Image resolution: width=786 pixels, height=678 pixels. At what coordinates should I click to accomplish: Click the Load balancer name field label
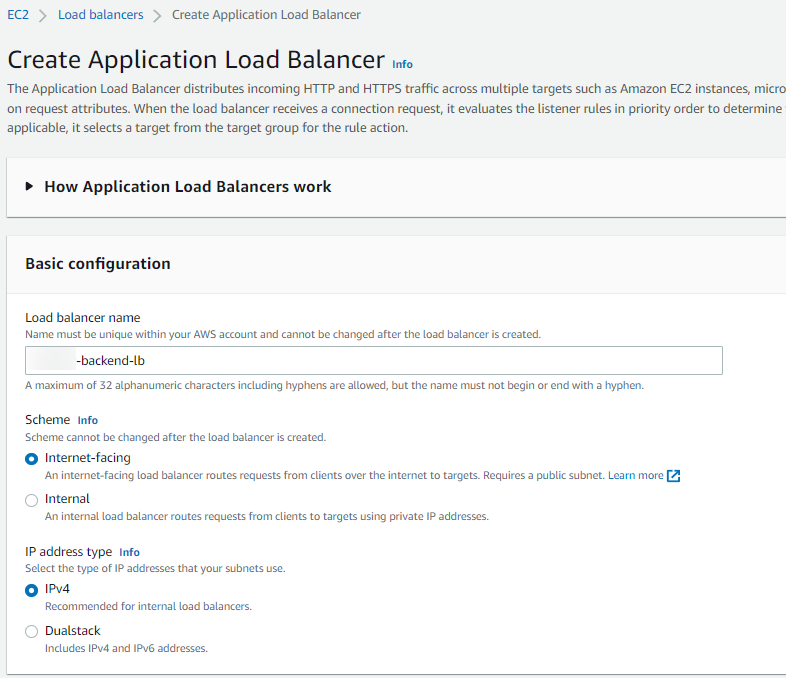[83, 318]
